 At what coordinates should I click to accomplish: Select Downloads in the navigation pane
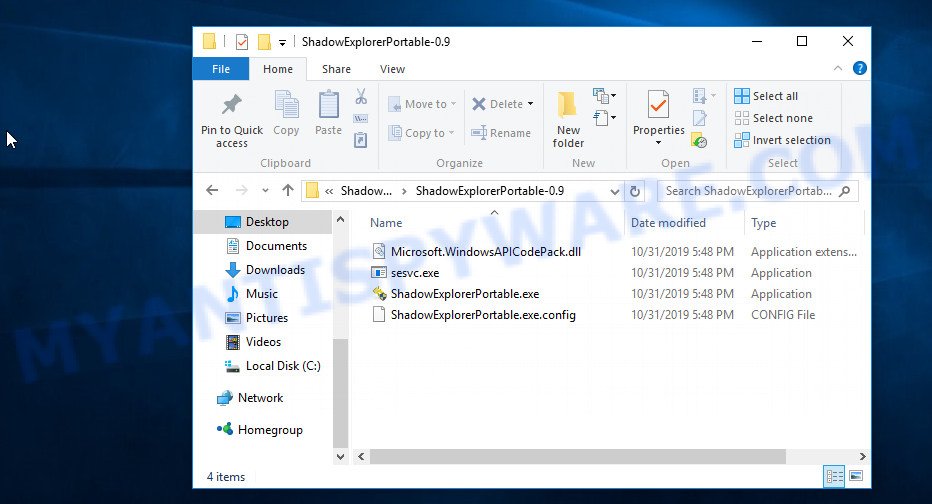click(263, 270)
